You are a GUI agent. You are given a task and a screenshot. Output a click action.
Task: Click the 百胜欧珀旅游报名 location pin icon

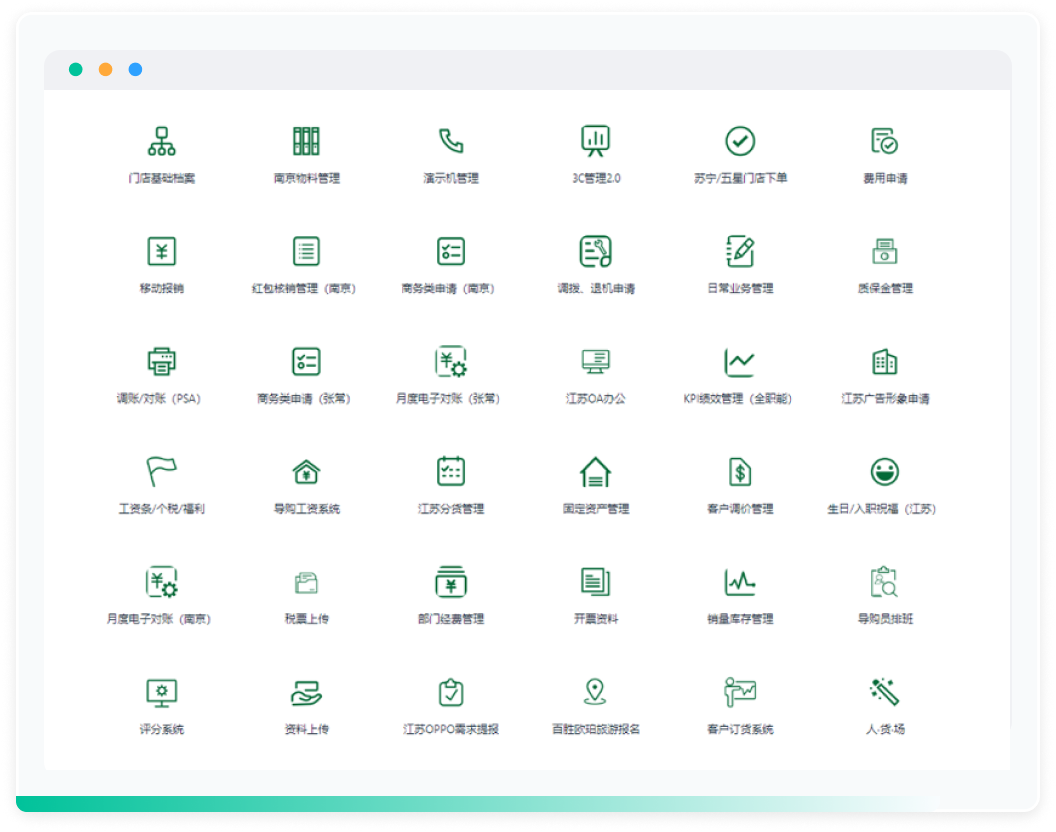(x=596, y=691)
